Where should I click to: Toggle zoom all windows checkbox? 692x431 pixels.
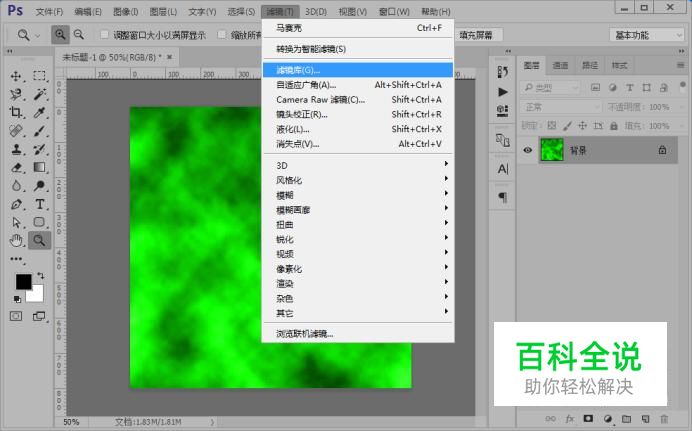click(222, 35)
